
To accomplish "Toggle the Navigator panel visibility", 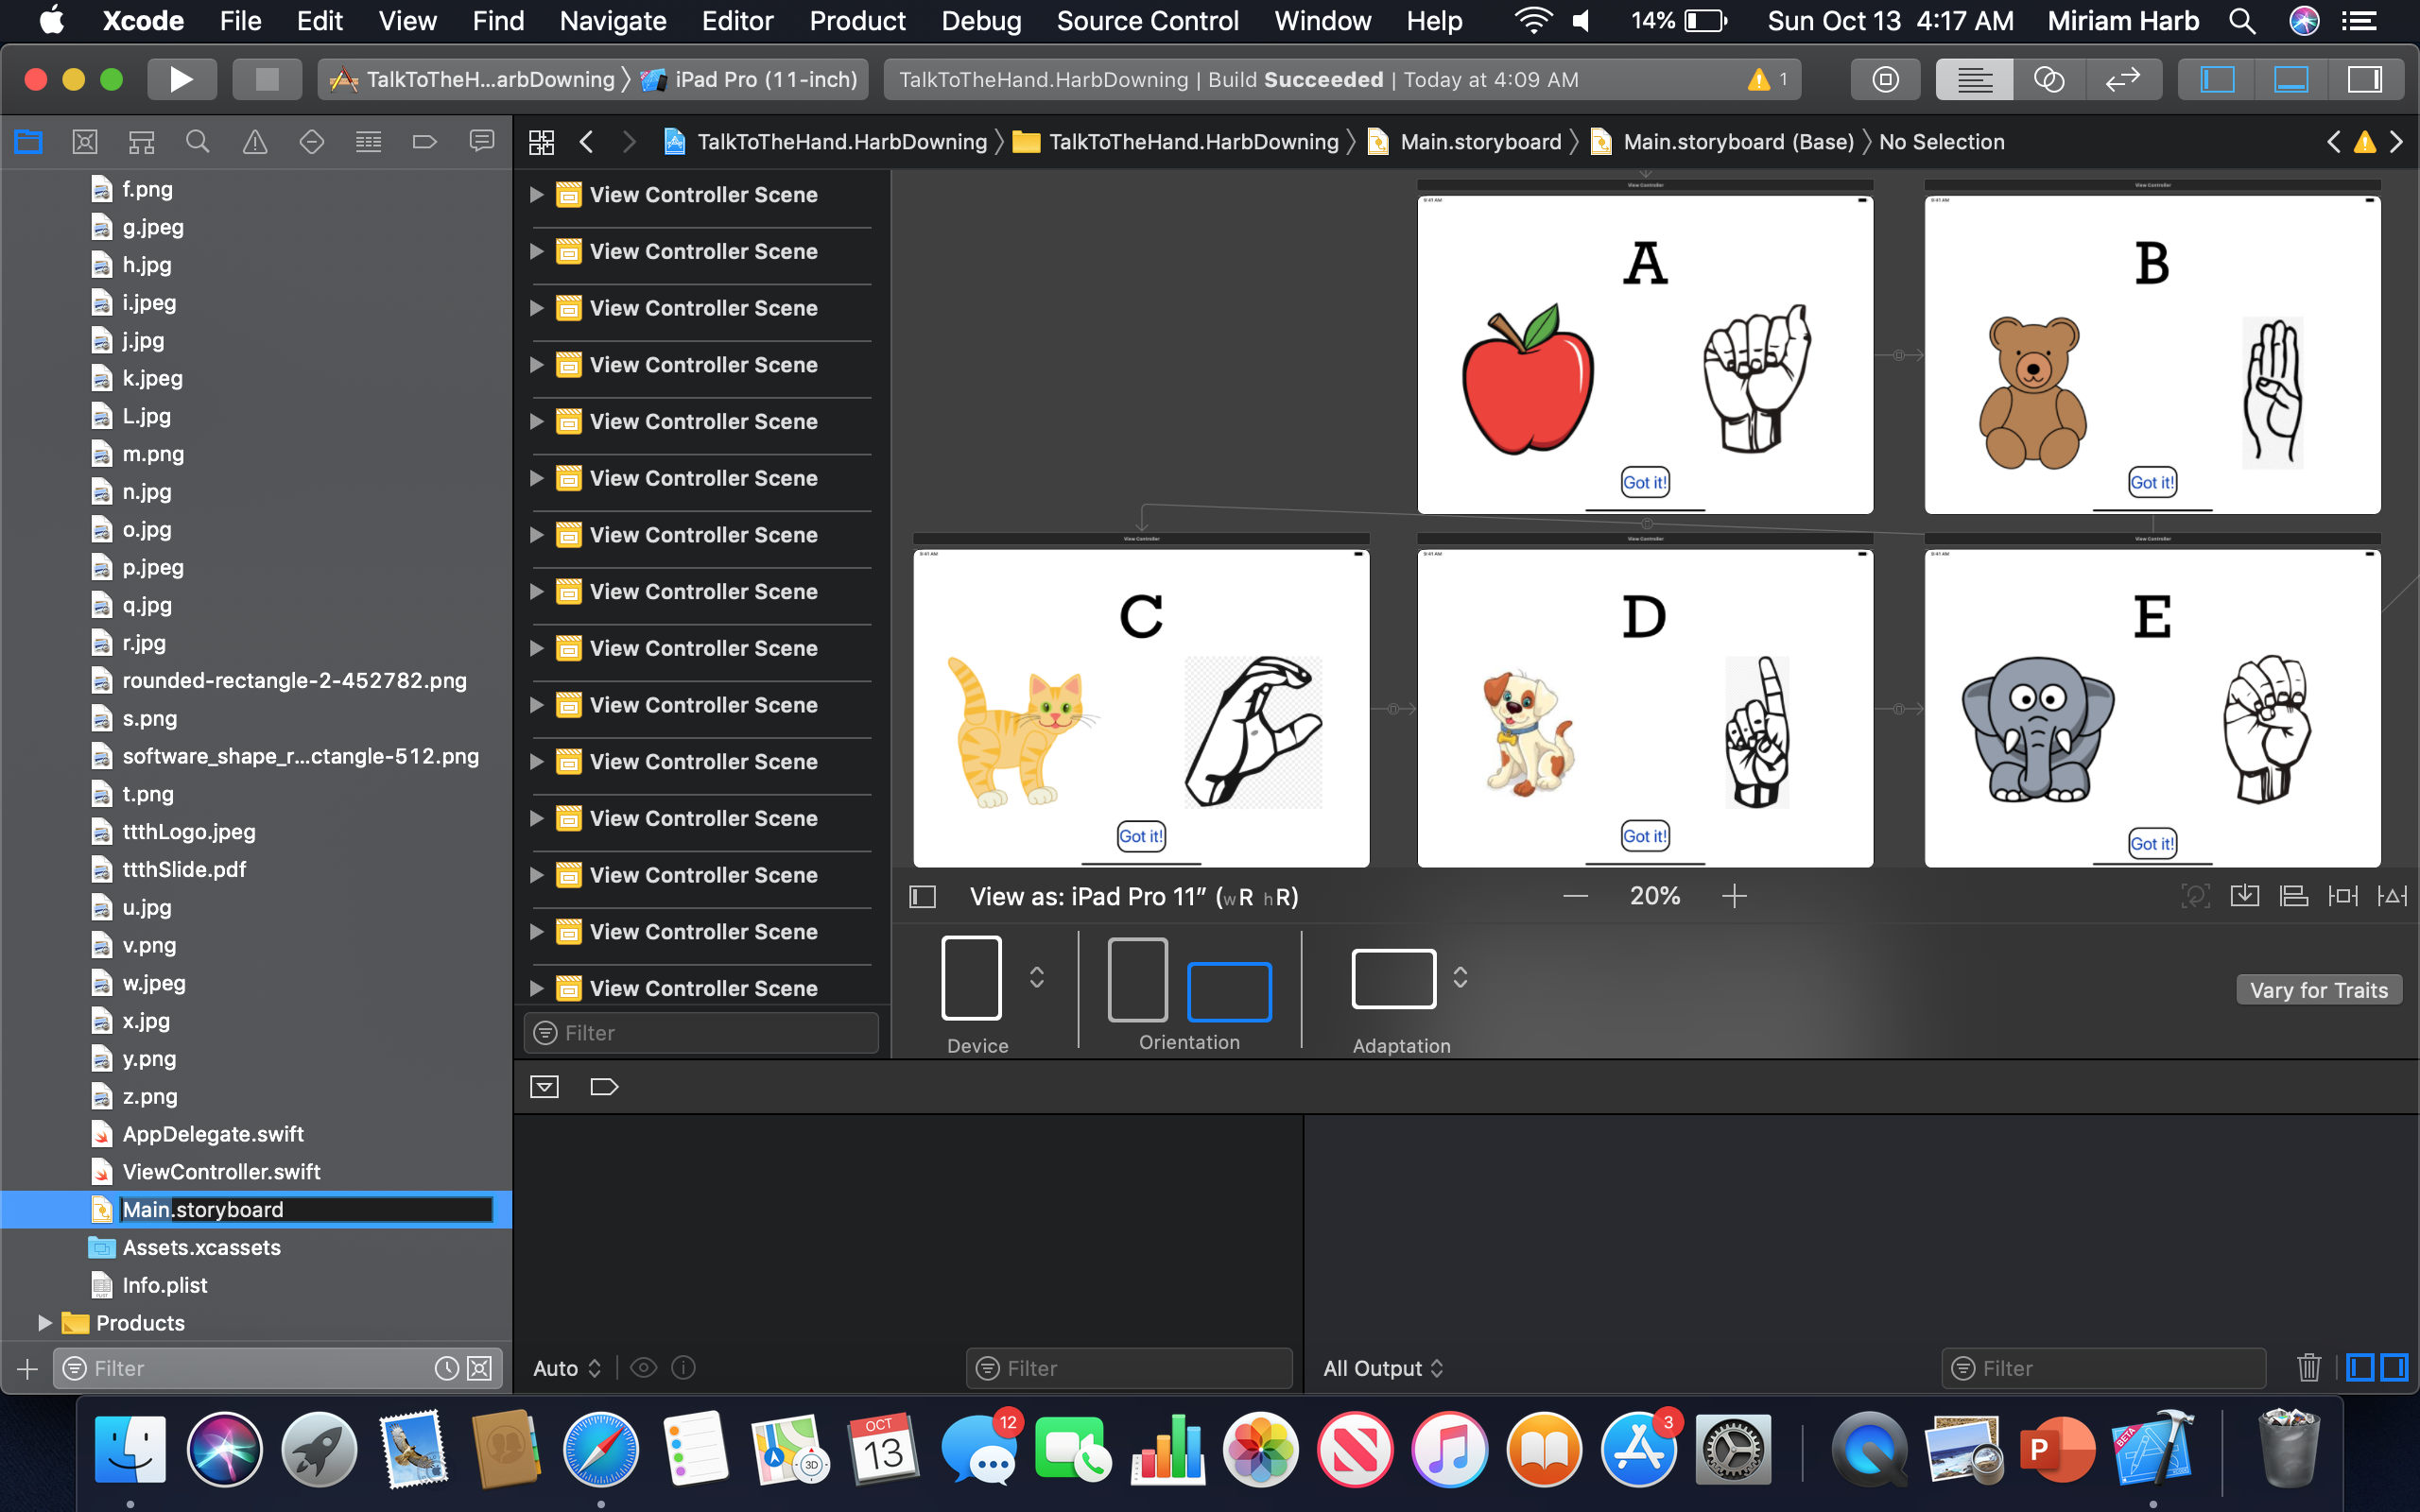I will [2216, 79].
